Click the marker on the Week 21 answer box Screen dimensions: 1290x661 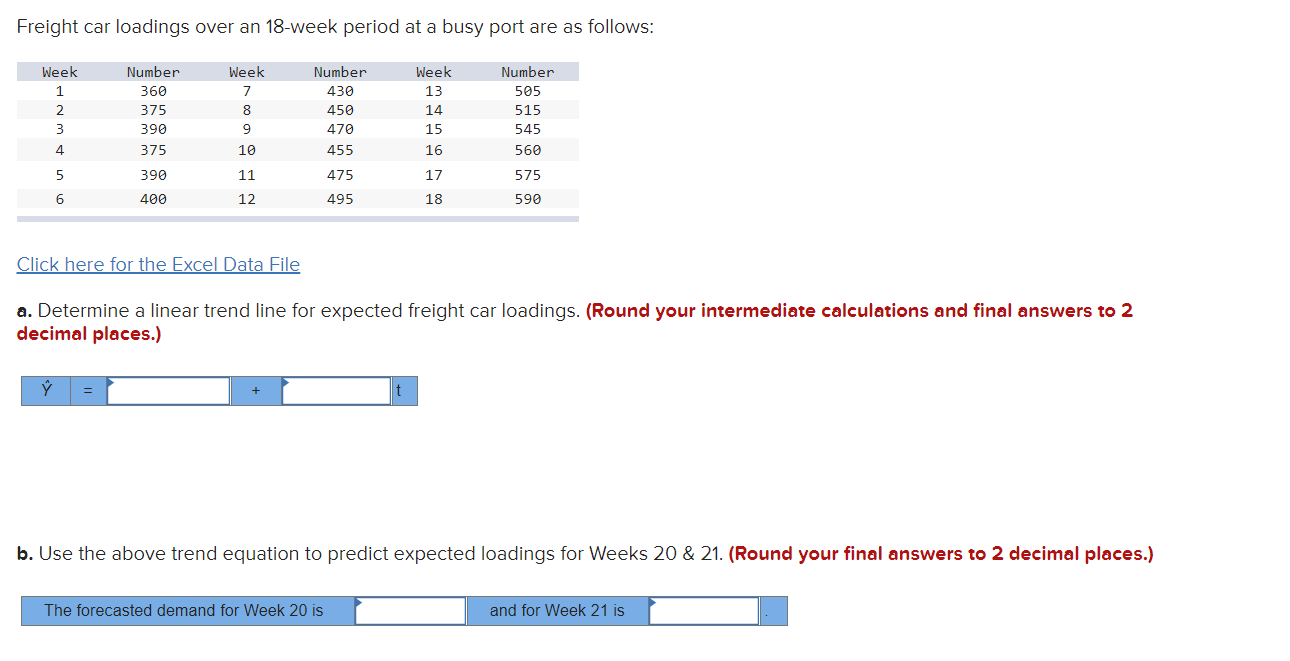pos(651,601)
